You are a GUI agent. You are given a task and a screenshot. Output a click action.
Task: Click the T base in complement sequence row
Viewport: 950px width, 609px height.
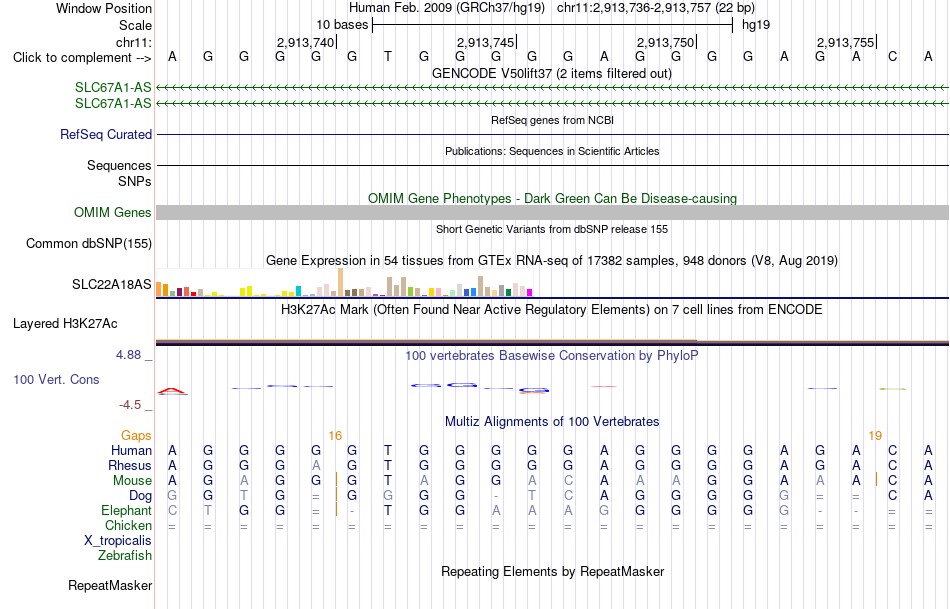point(388,57)
